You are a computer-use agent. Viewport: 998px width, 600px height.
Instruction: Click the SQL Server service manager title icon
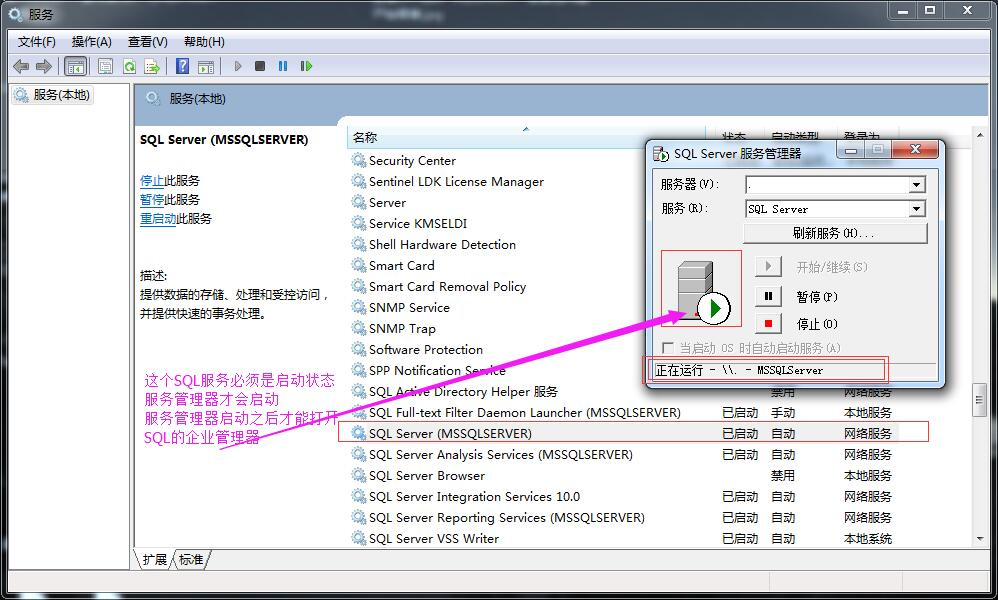(x=661, y=154)
